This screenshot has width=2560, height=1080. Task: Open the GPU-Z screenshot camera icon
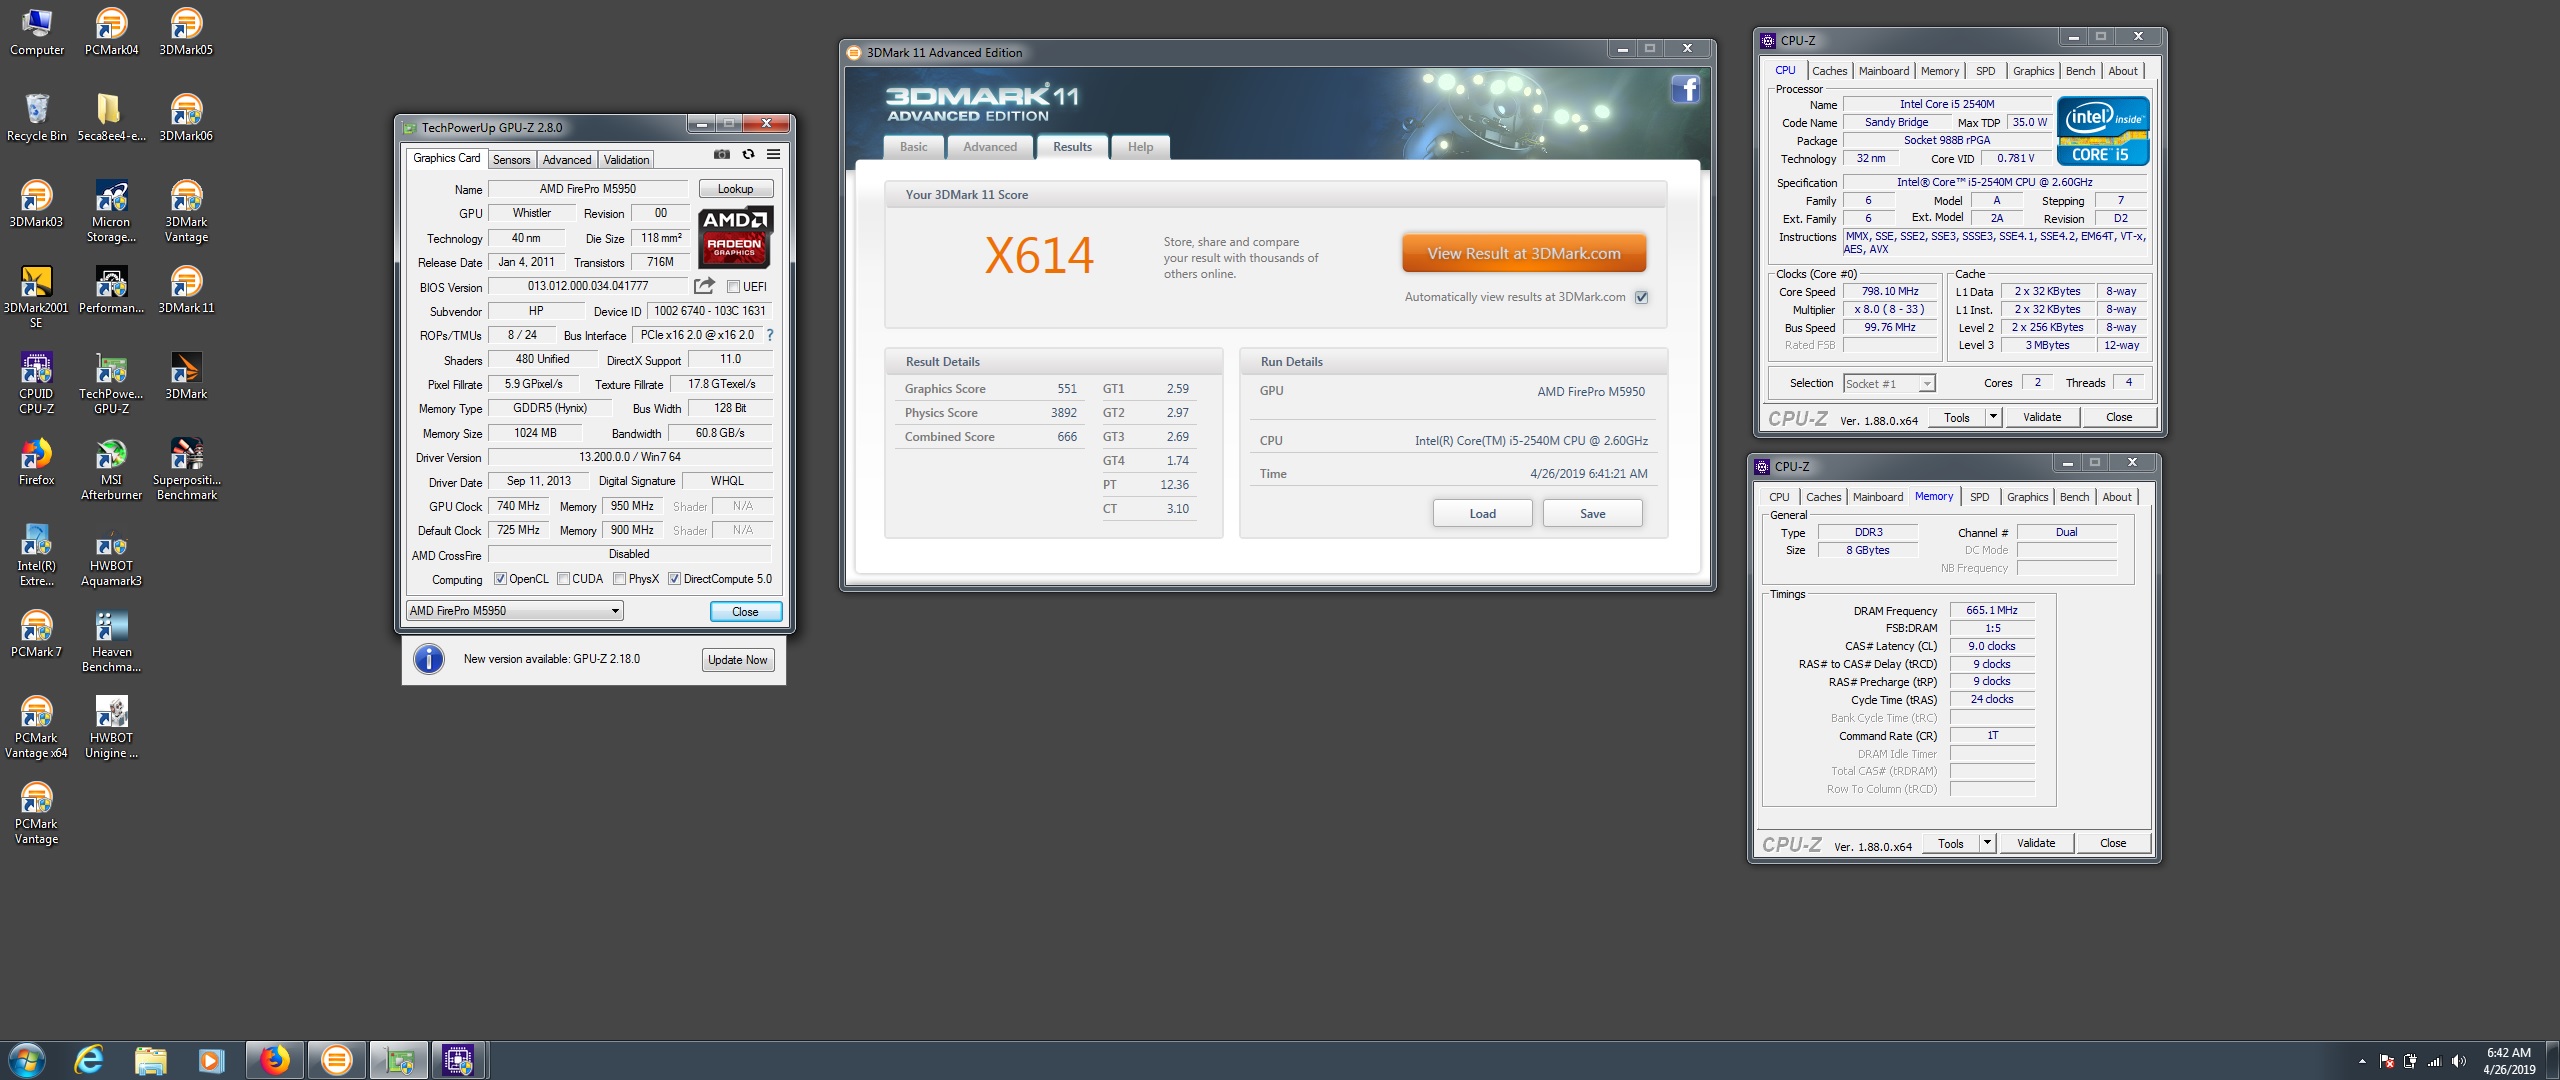(721, 154)
